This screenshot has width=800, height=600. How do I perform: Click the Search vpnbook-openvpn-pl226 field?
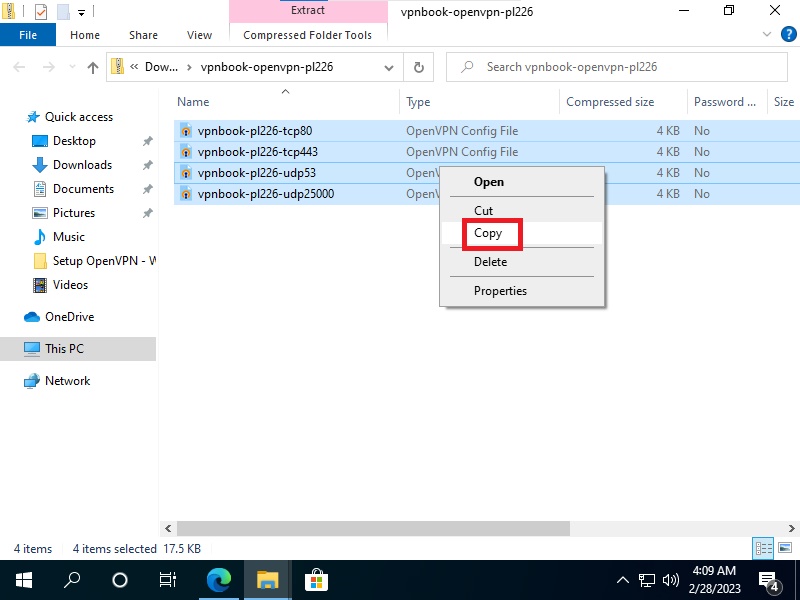tap(620, 68)
